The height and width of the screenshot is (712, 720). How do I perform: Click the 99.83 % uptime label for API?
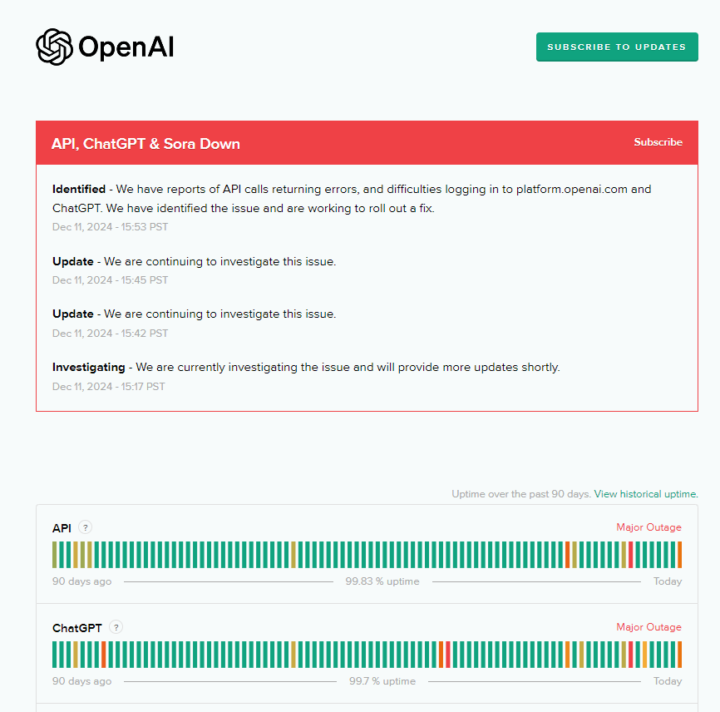pyautogui.click(x=382, y=582)
